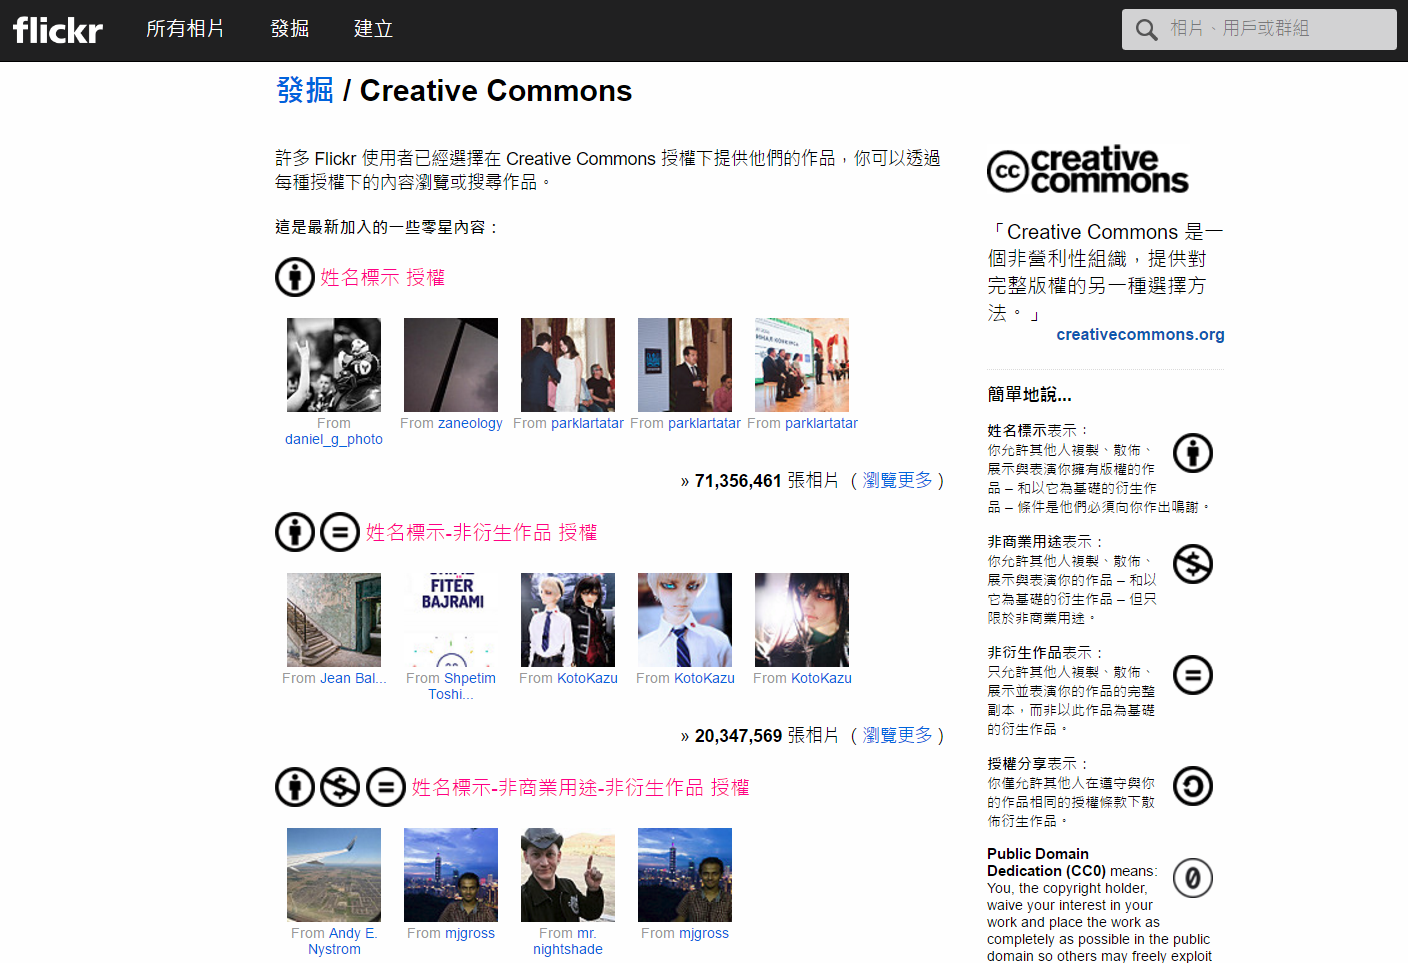Open KotoKazu doll with blue tie thumbnail

(x=685, y=620)
